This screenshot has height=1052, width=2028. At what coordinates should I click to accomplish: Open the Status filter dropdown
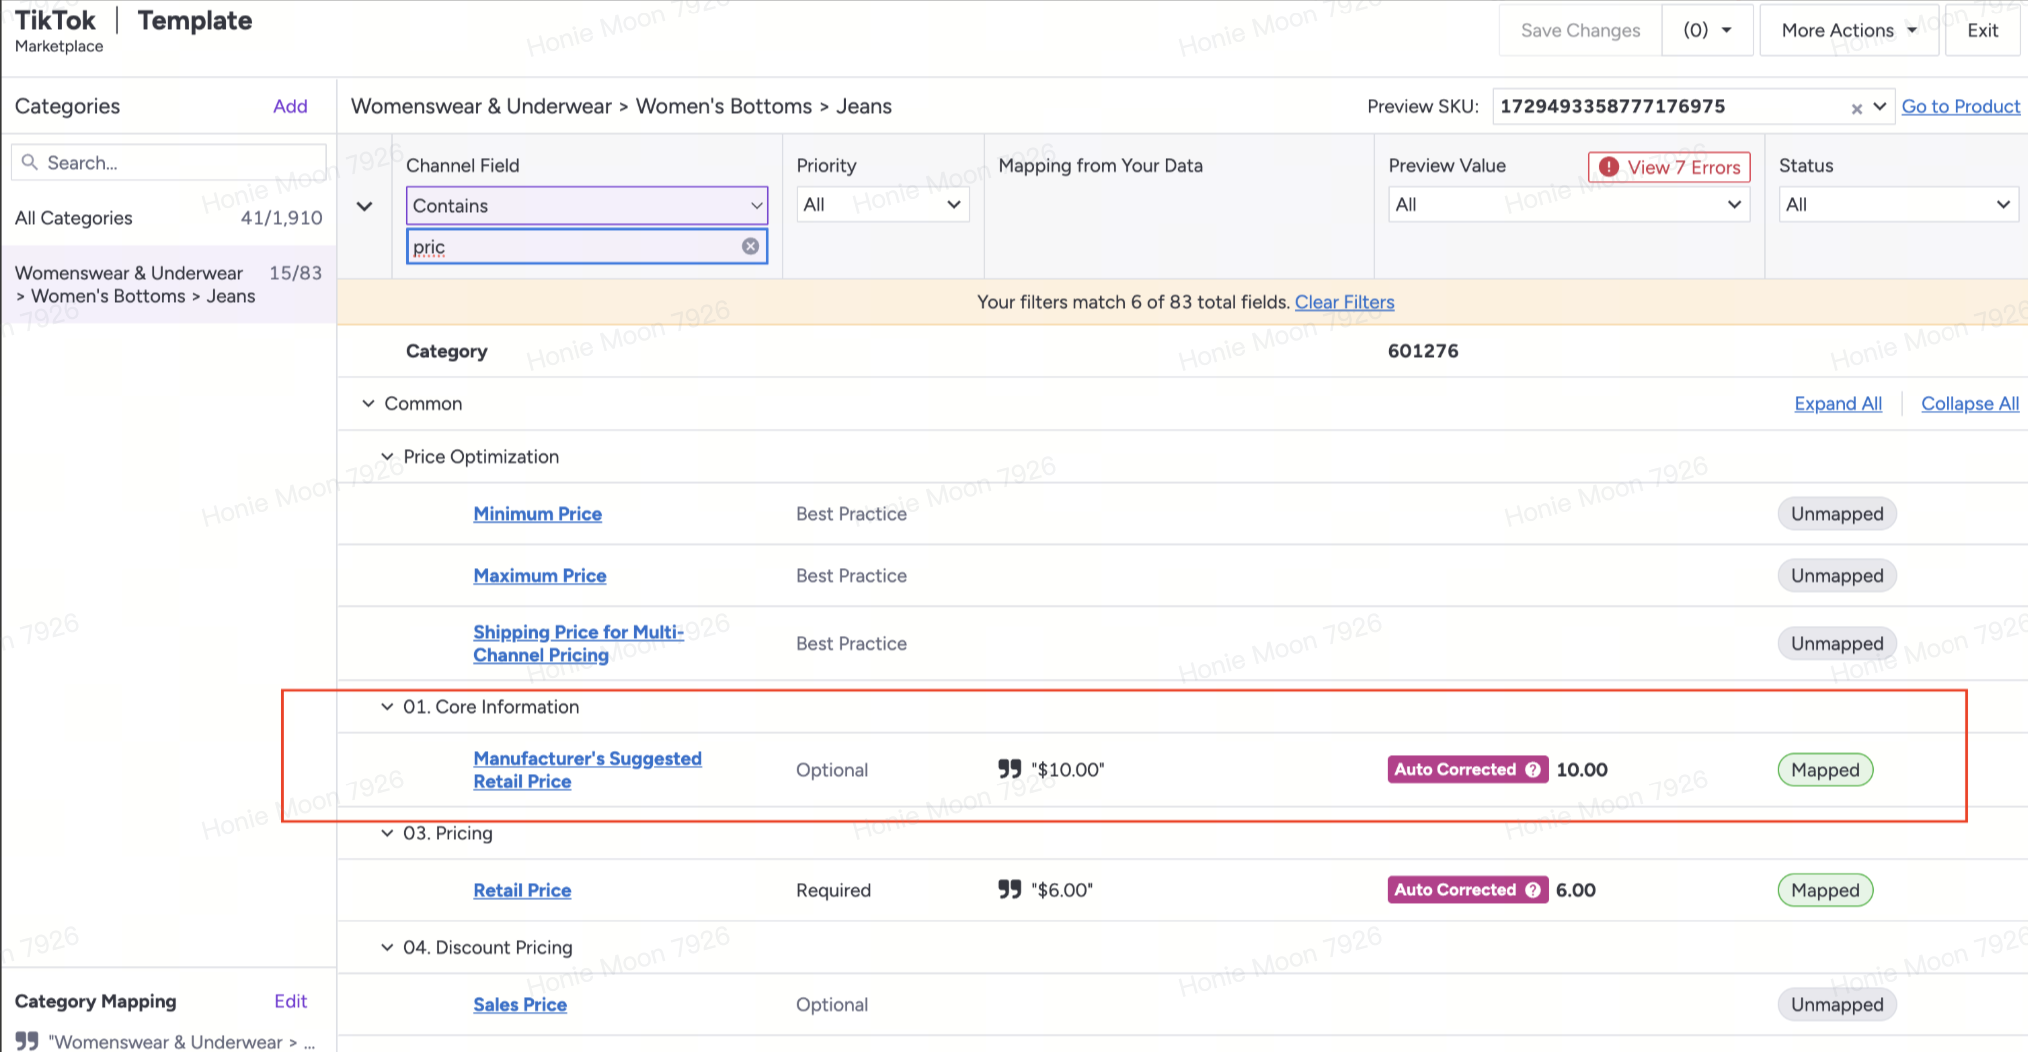pyautogui.click(x=1897, y=205)
